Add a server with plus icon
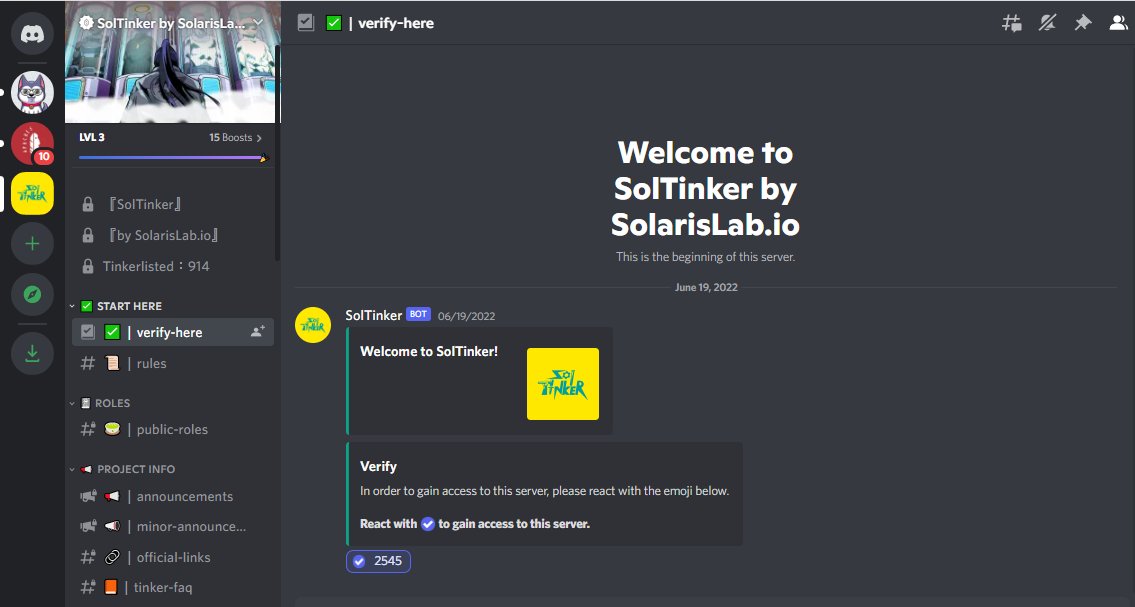This screenshot has height=607, width=1135. click(x=32, y=244)
